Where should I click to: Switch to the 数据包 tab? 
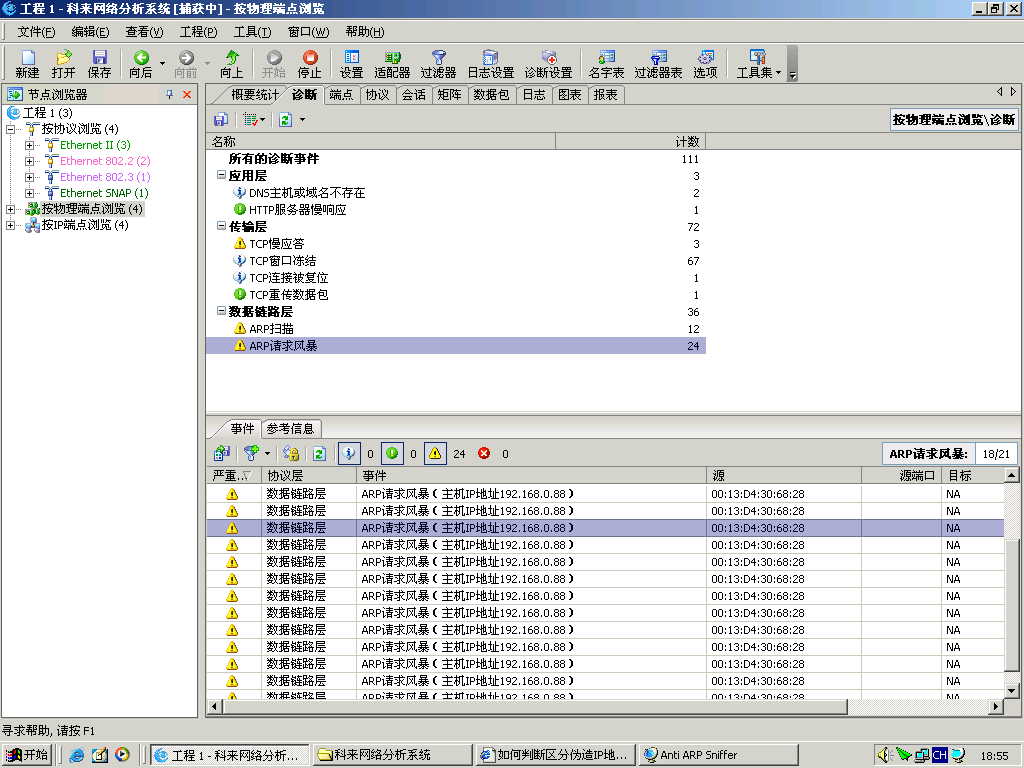pos(491,95)
